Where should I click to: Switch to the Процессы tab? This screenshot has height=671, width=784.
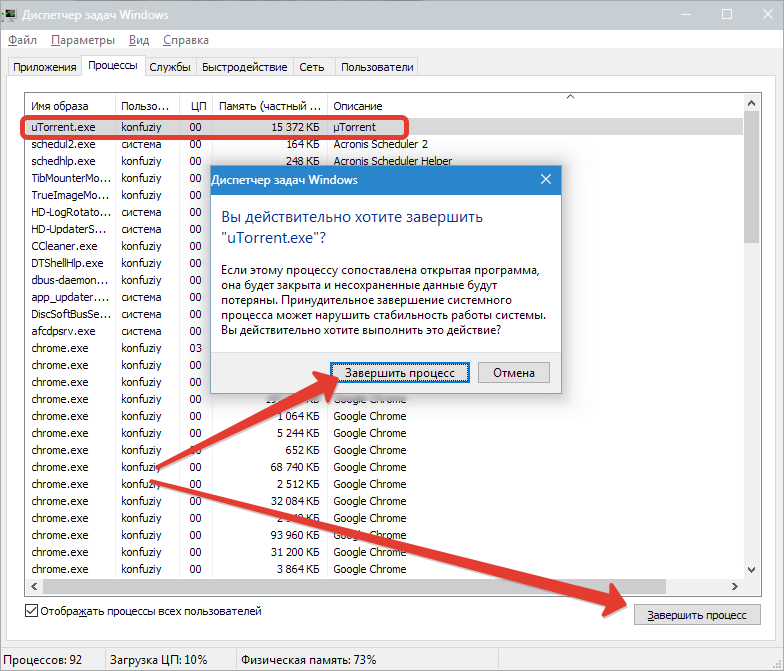coord(113,66)
